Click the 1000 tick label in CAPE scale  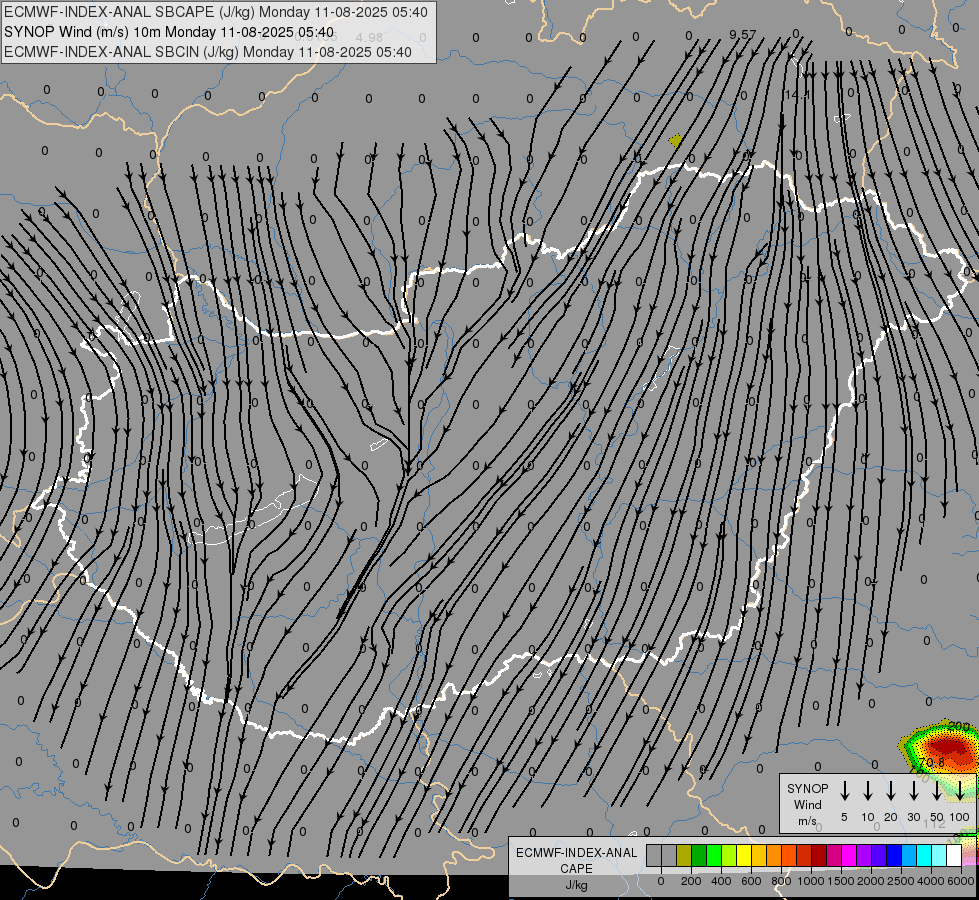(810, 881)
